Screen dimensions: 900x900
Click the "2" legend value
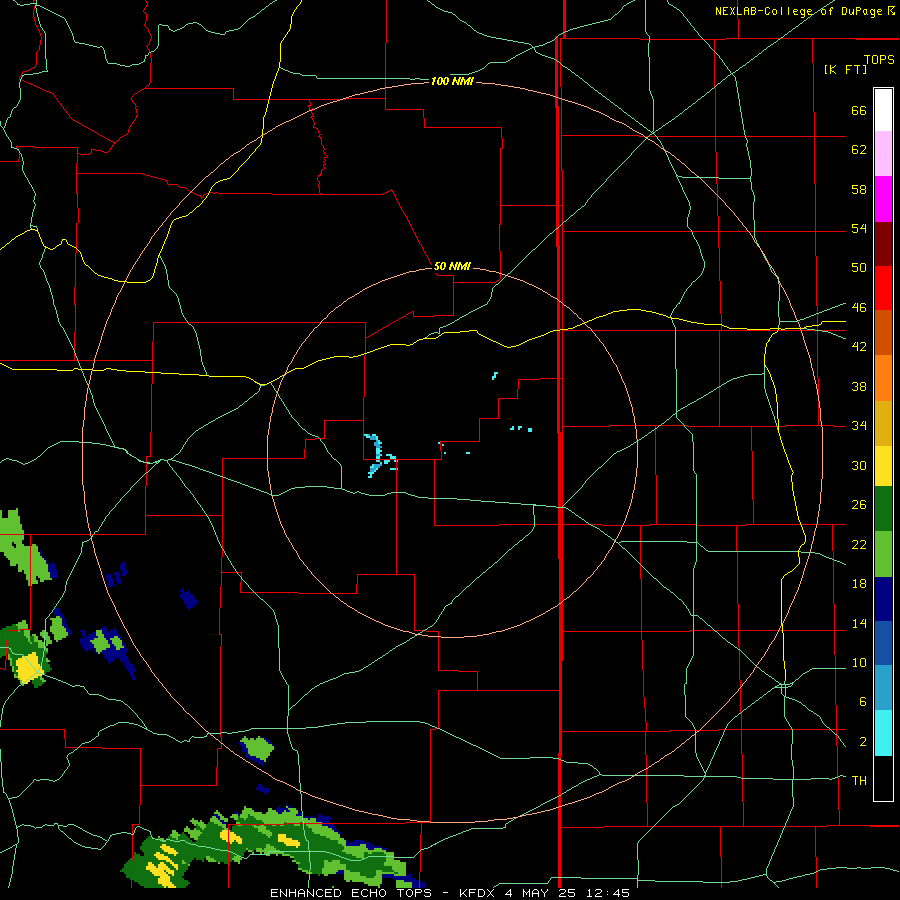click(862, 742)
